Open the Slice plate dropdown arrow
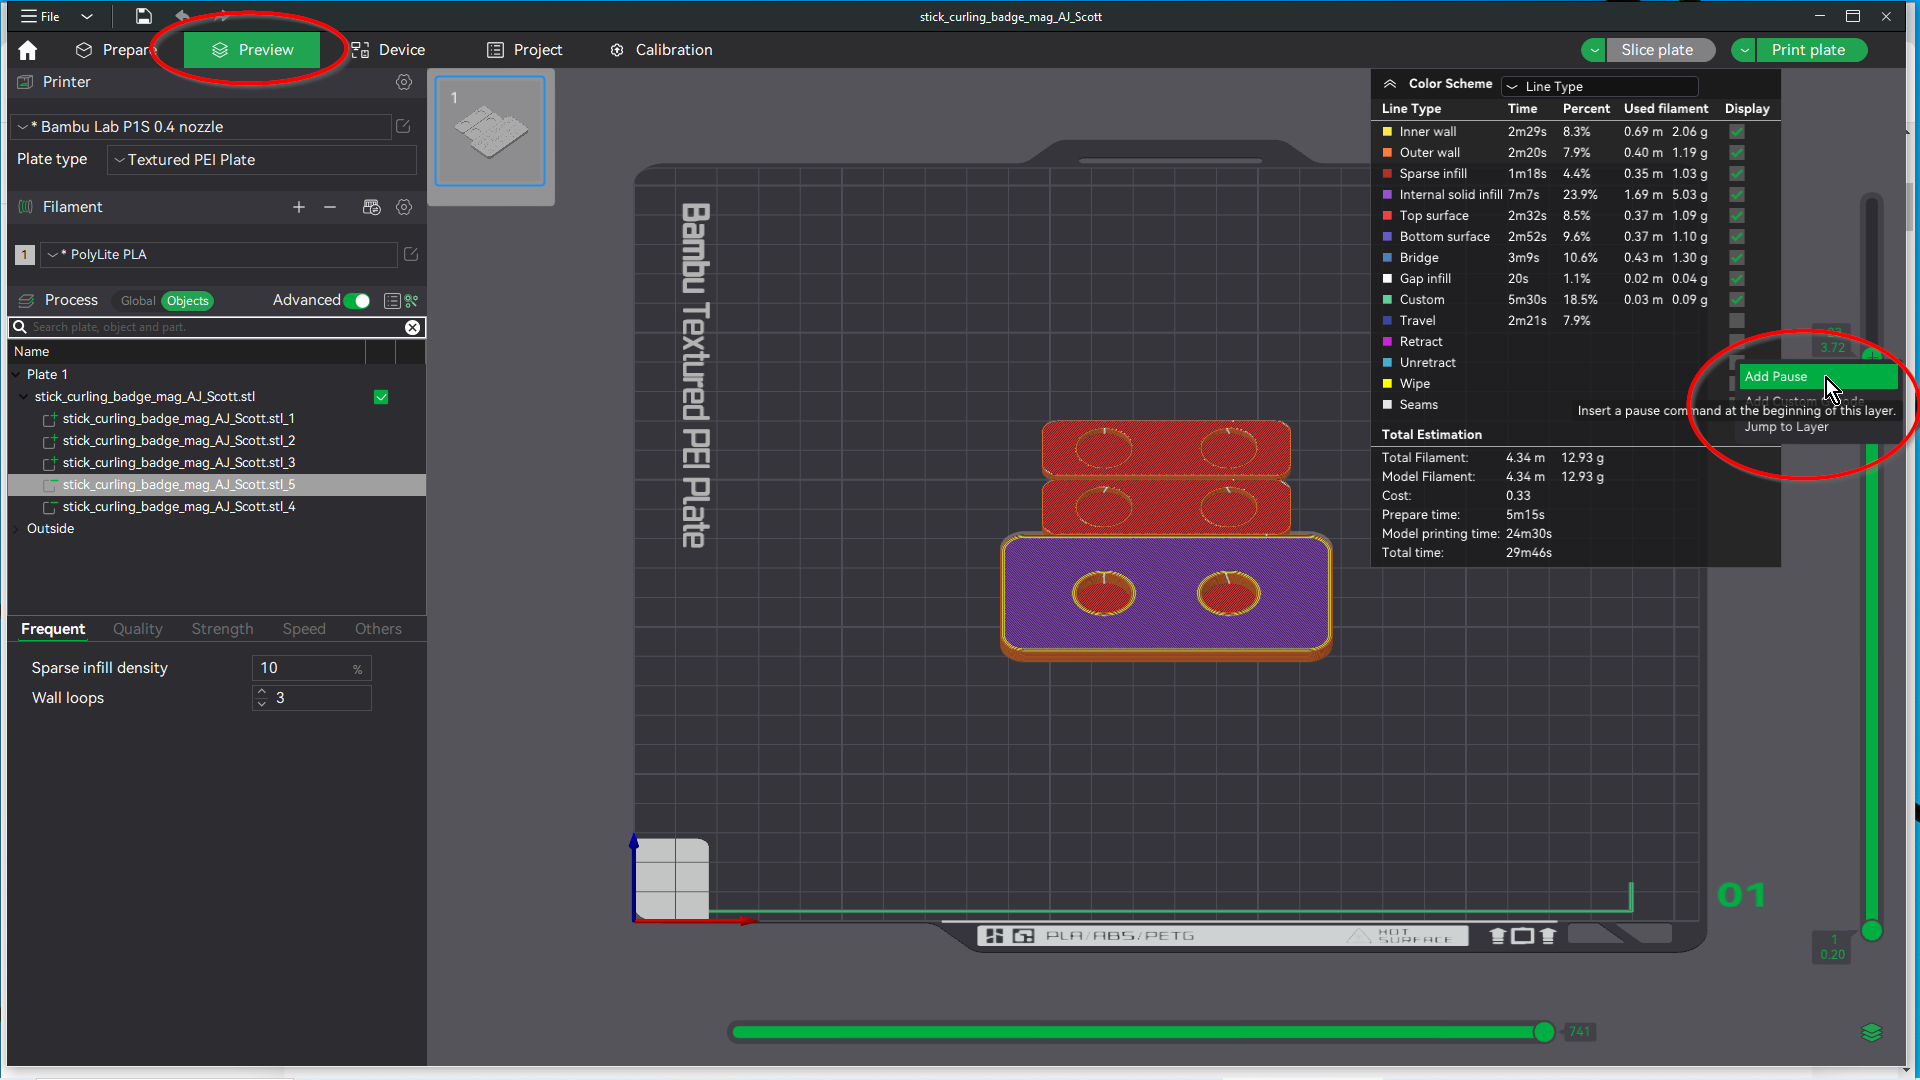The image size is (1920, 1080). [x=1595, y=50]
